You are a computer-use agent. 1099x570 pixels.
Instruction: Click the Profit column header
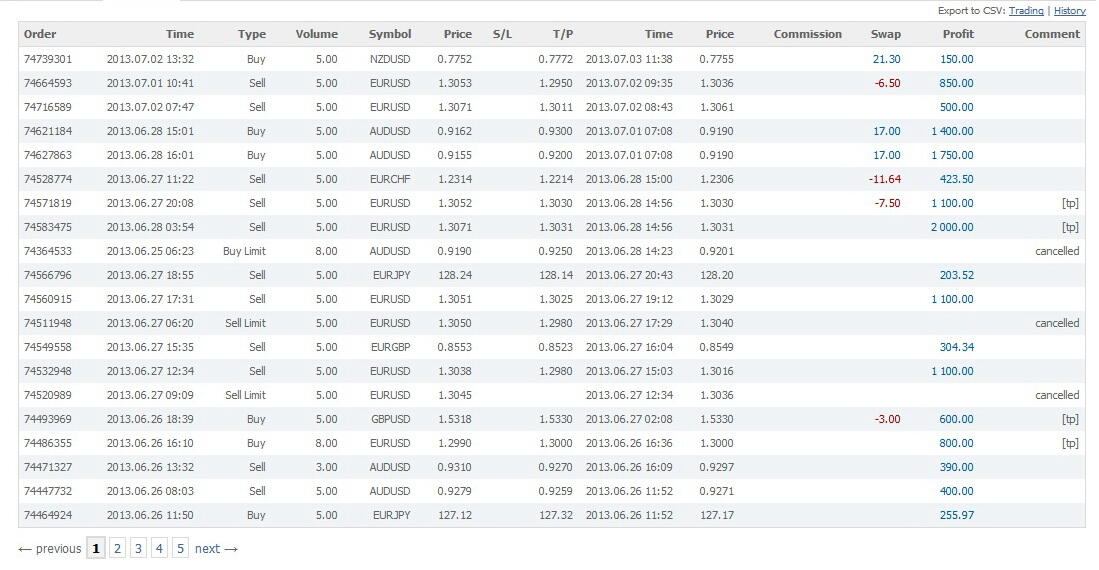[958, 34]
